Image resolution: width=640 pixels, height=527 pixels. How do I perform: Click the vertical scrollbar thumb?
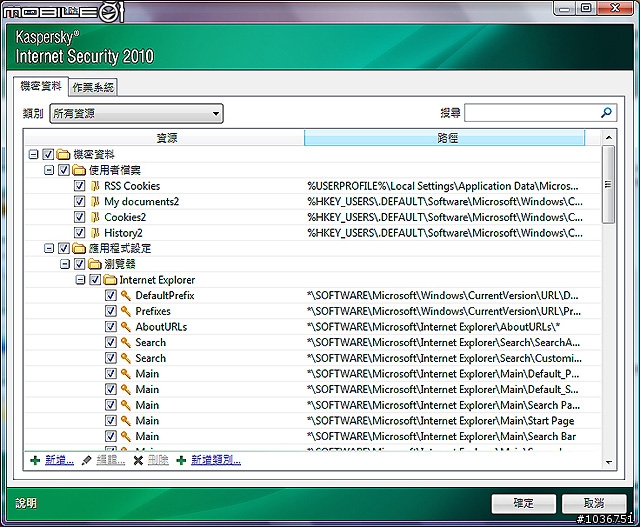(608, 185)
